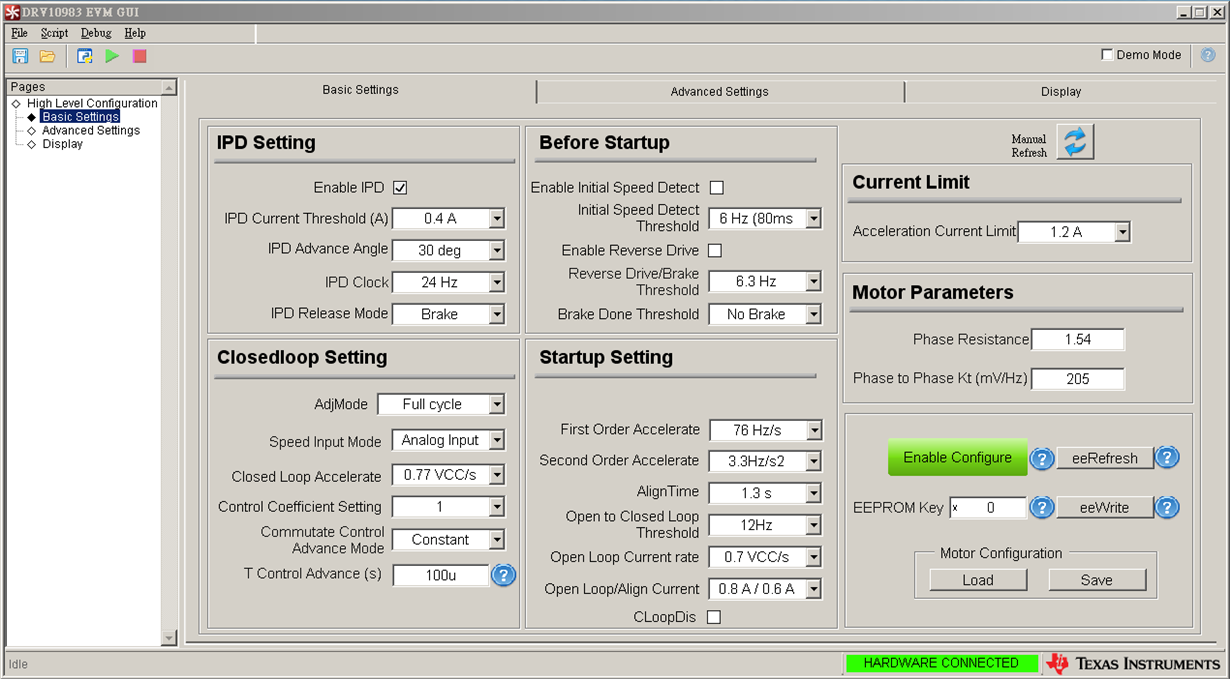
Task: Click help icon right of EEPROM Key field
Action: click(1042, 508)
